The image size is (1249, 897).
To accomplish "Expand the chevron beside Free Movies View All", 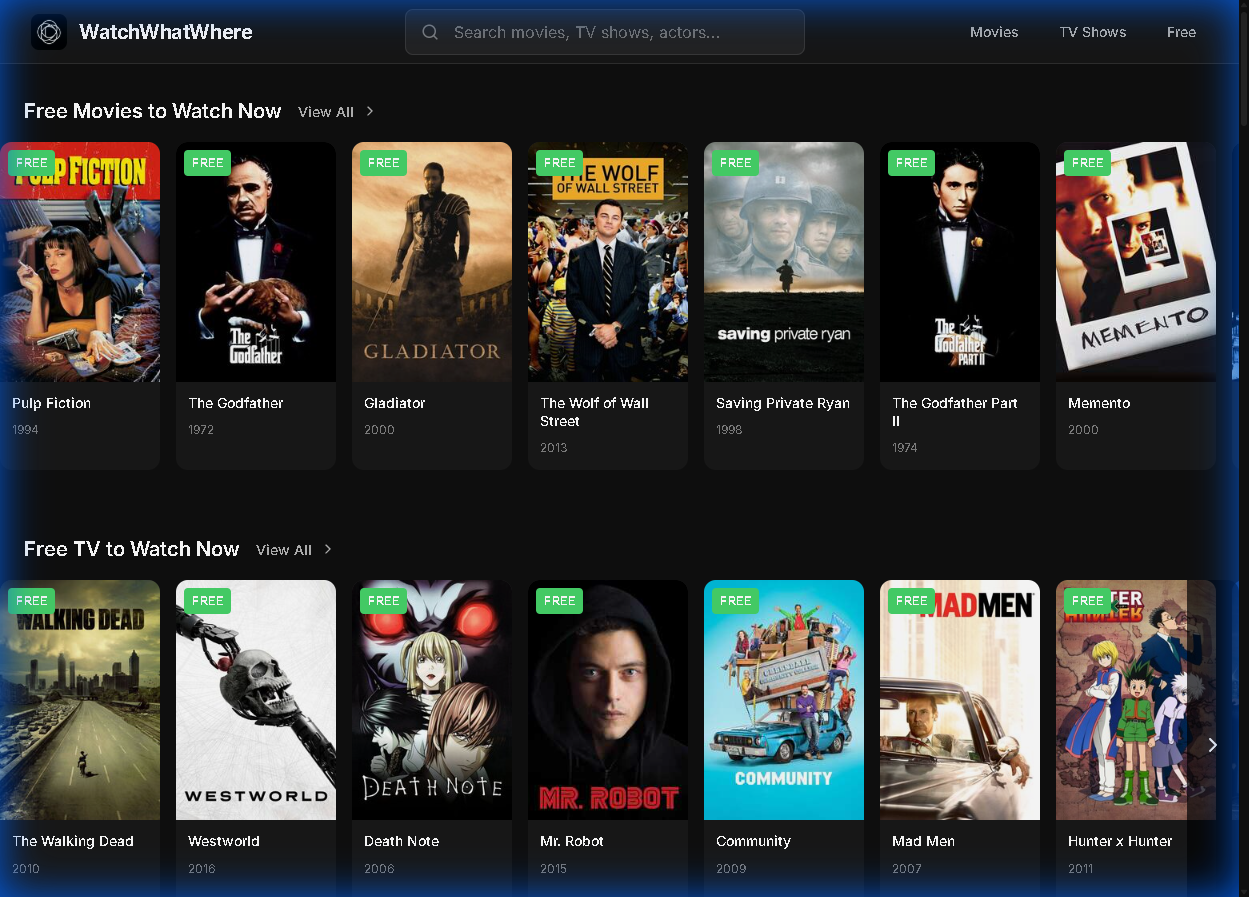I will 369,112.
